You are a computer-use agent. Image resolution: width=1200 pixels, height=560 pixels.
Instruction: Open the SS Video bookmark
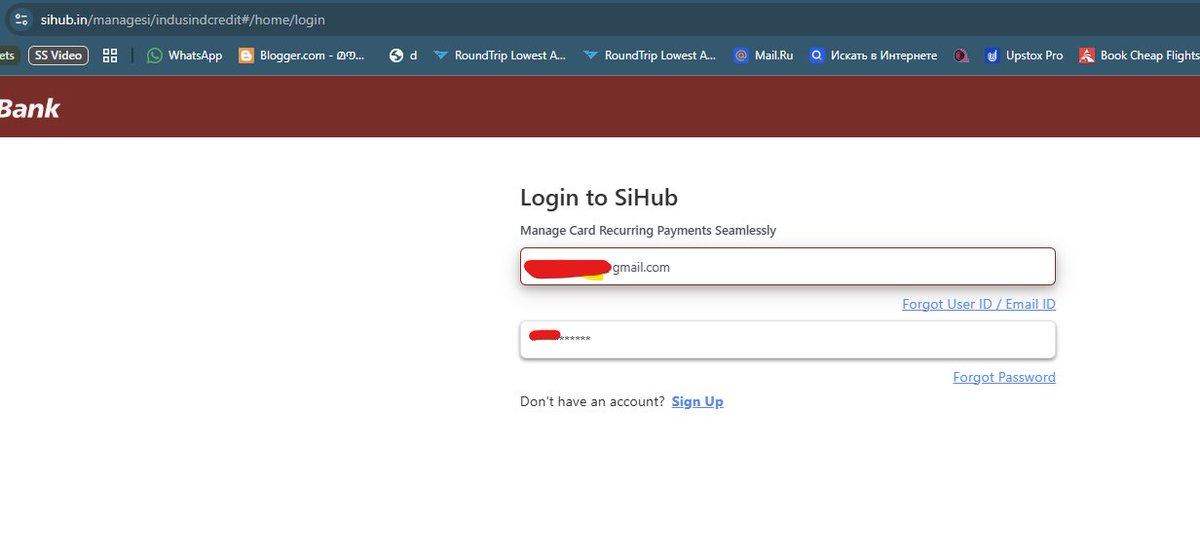click(58, 55)
